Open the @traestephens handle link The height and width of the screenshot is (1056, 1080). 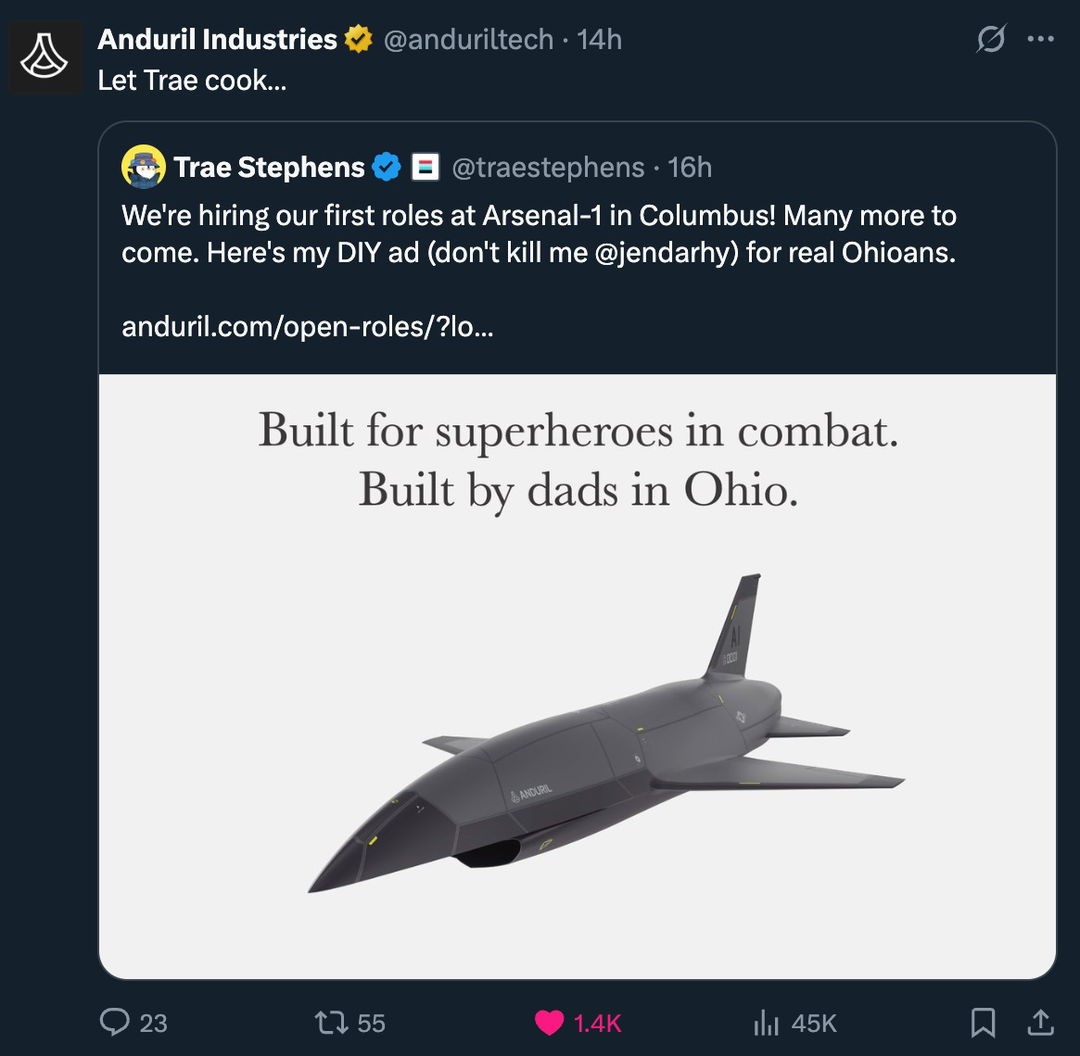point(548,167)
